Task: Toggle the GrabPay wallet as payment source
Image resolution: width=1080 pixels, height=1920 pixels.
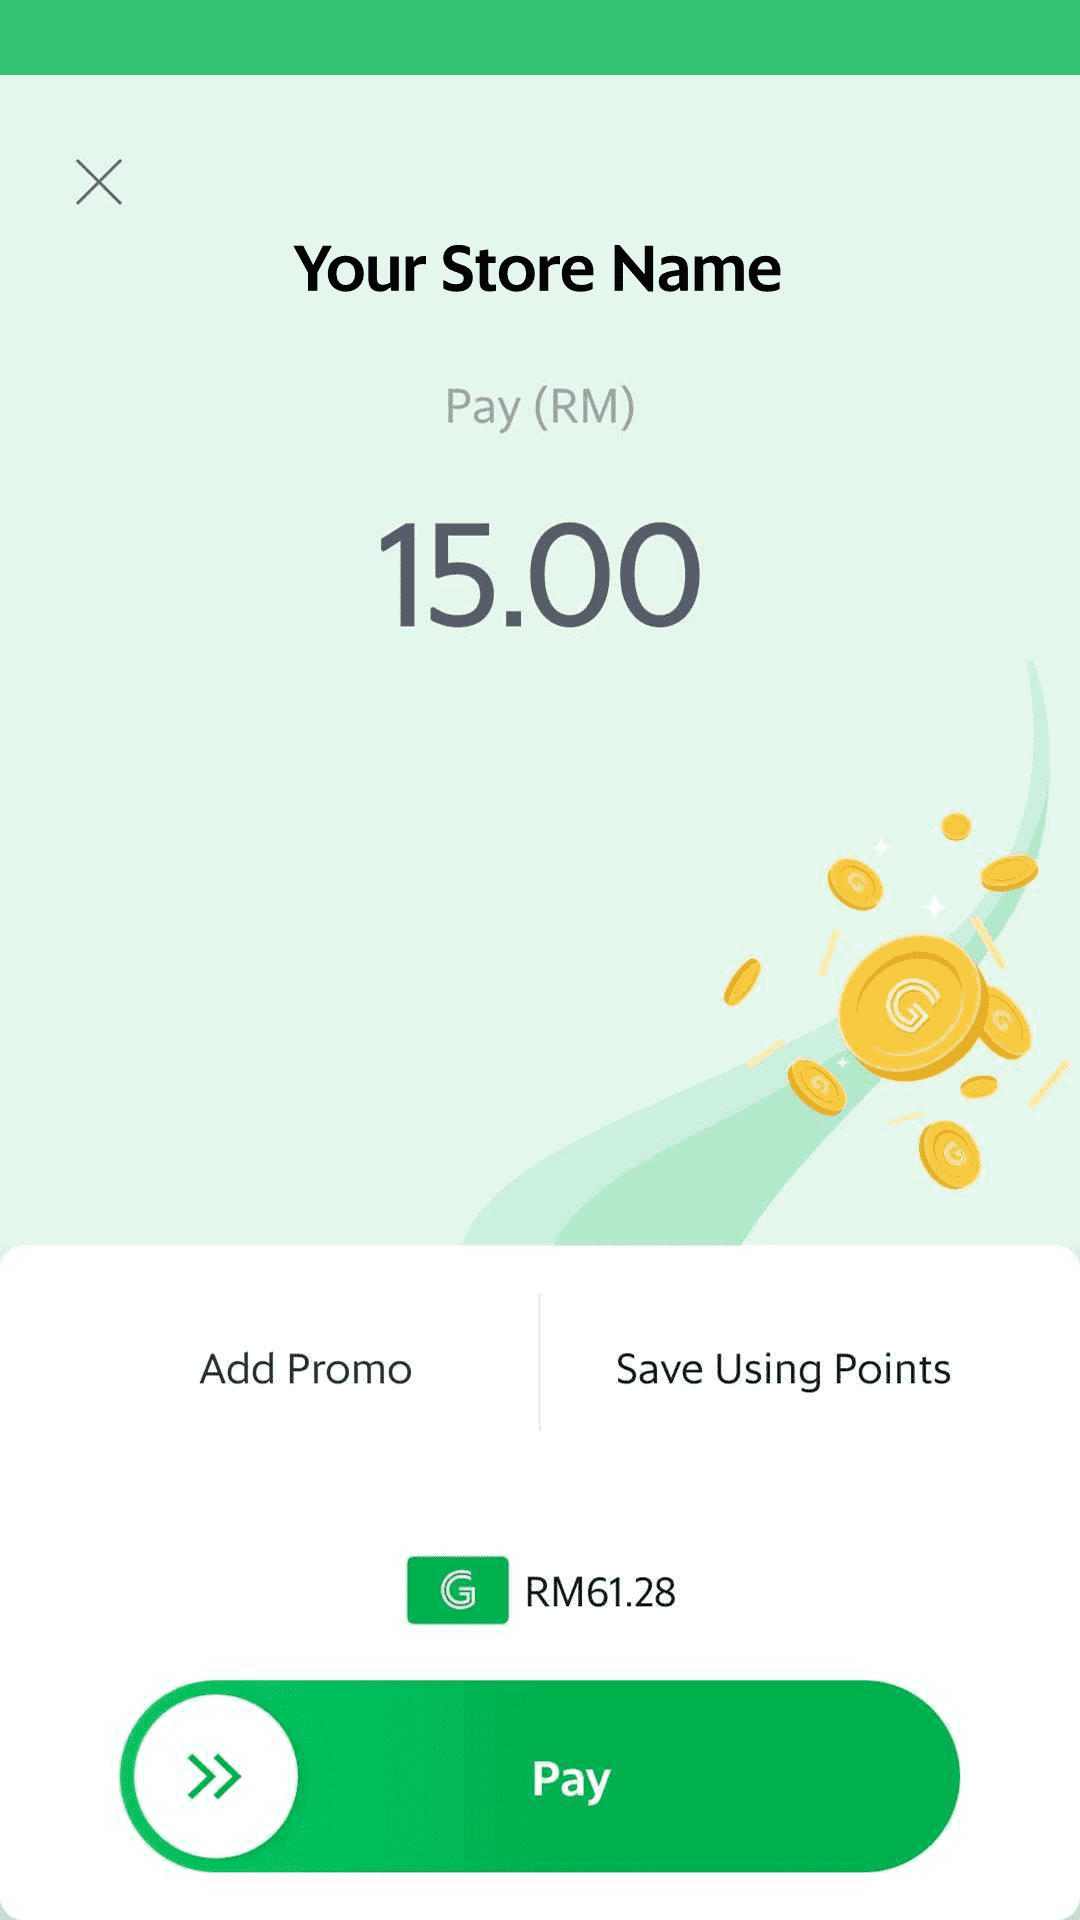Action: coord(458,1590)
